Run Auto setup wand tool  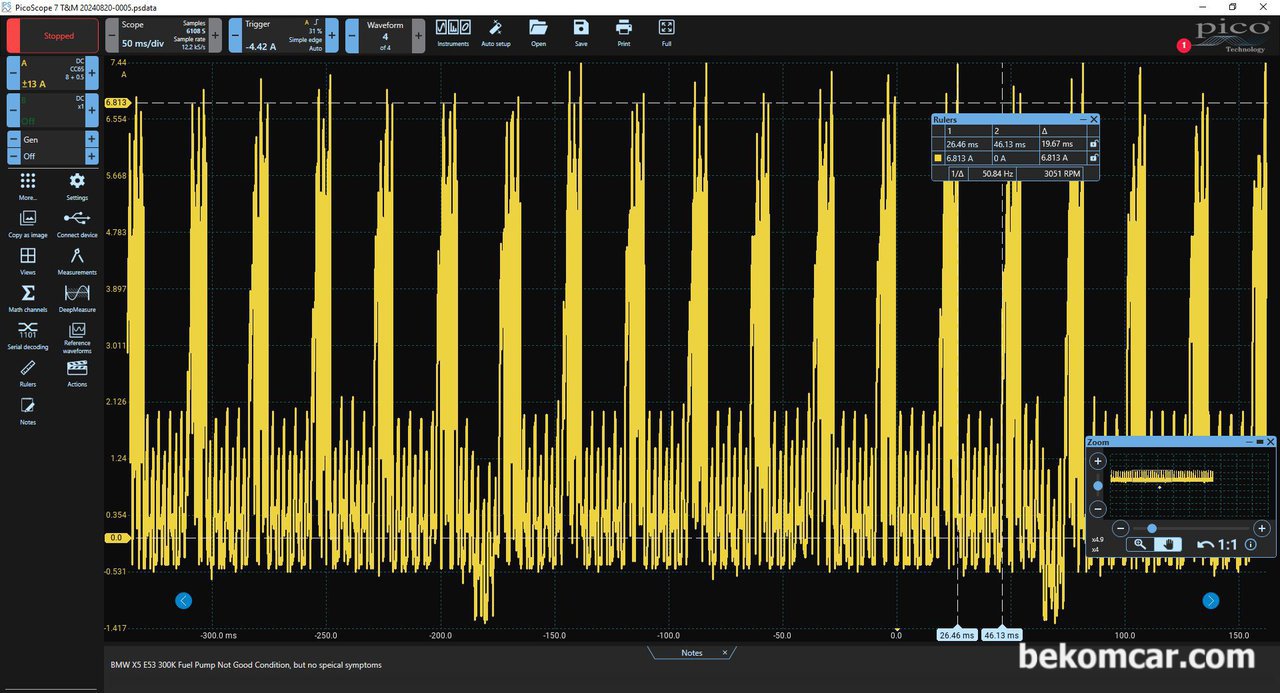pyautogui.click(x=496, y=33)
